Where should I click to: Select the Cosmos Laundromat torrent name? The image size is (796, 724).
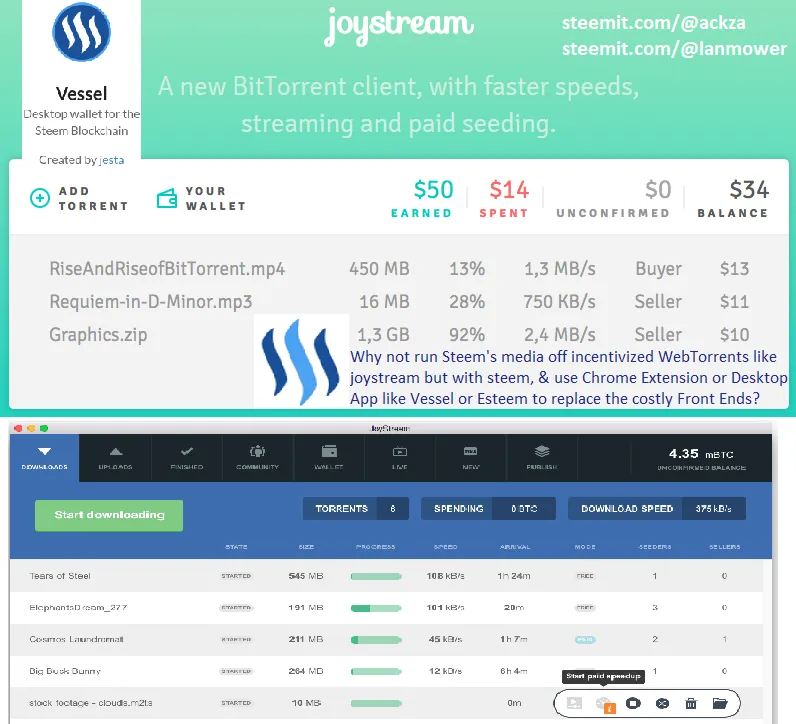(x=76, y=640)
